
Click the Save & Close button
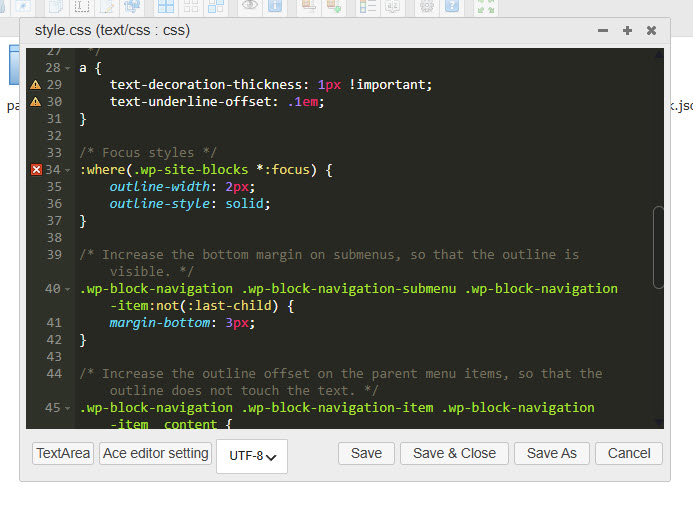click(x=454, y=454)
